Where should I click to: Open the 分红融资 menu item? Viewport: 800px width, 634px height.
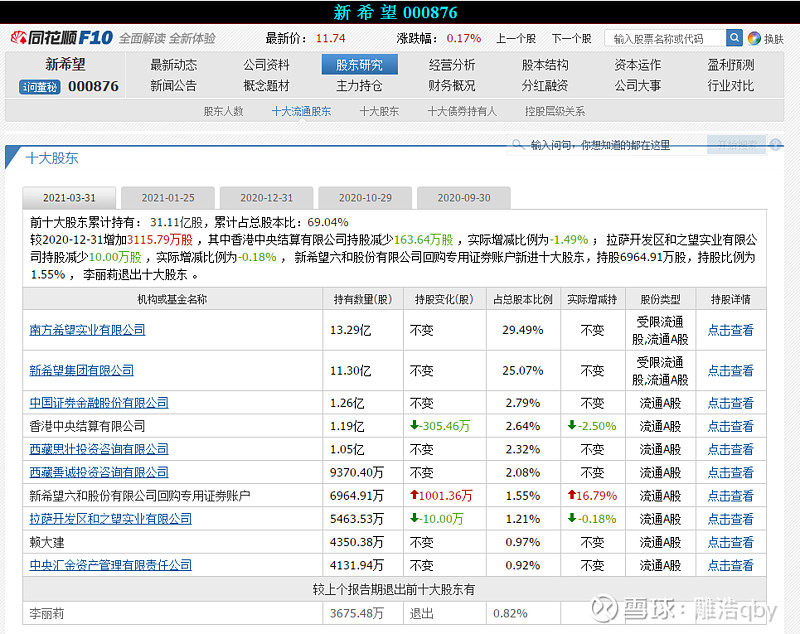pyautogui.click(x=545, y=86)
